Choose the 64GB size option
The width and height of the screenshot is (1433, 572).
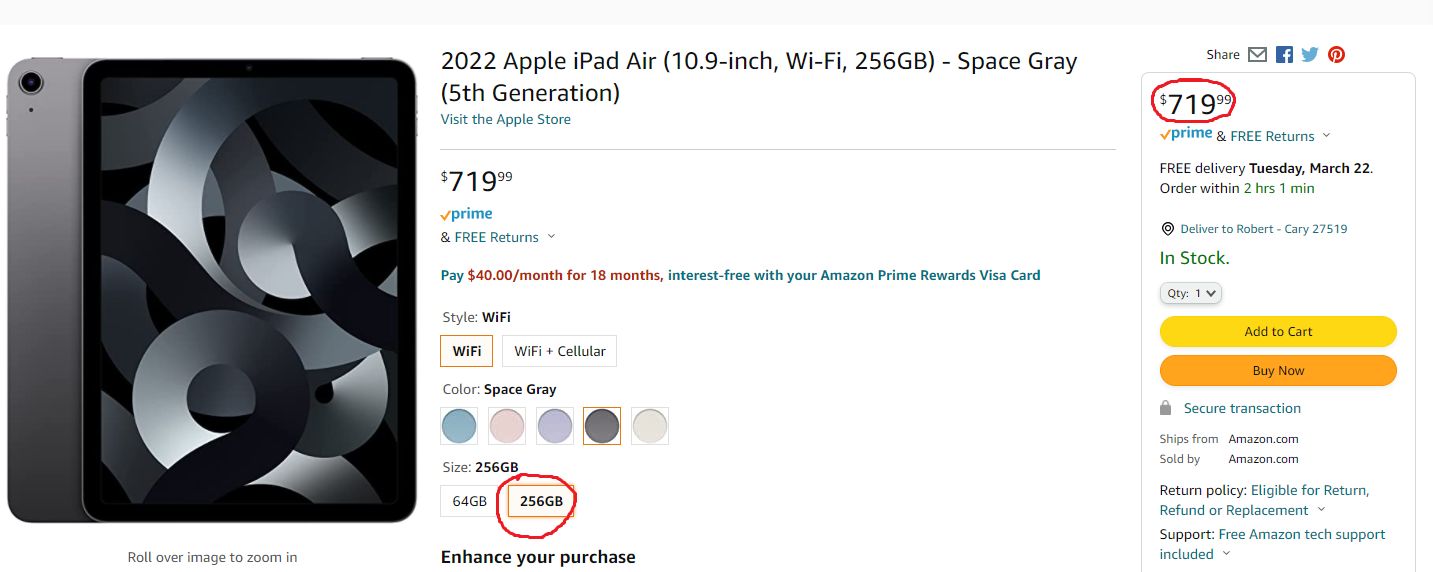point(469,501)
